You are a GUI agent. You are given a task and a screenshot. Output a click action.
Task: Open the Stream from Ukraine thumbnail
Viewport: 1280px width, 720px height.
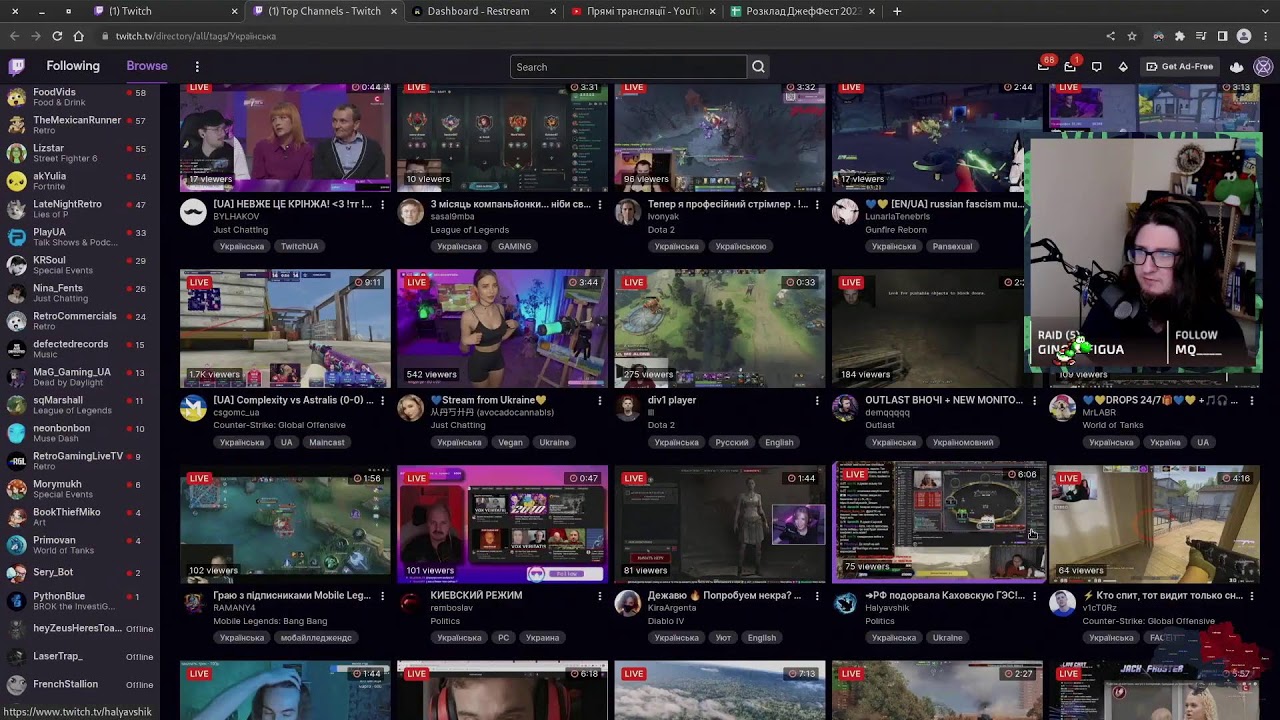502,328
